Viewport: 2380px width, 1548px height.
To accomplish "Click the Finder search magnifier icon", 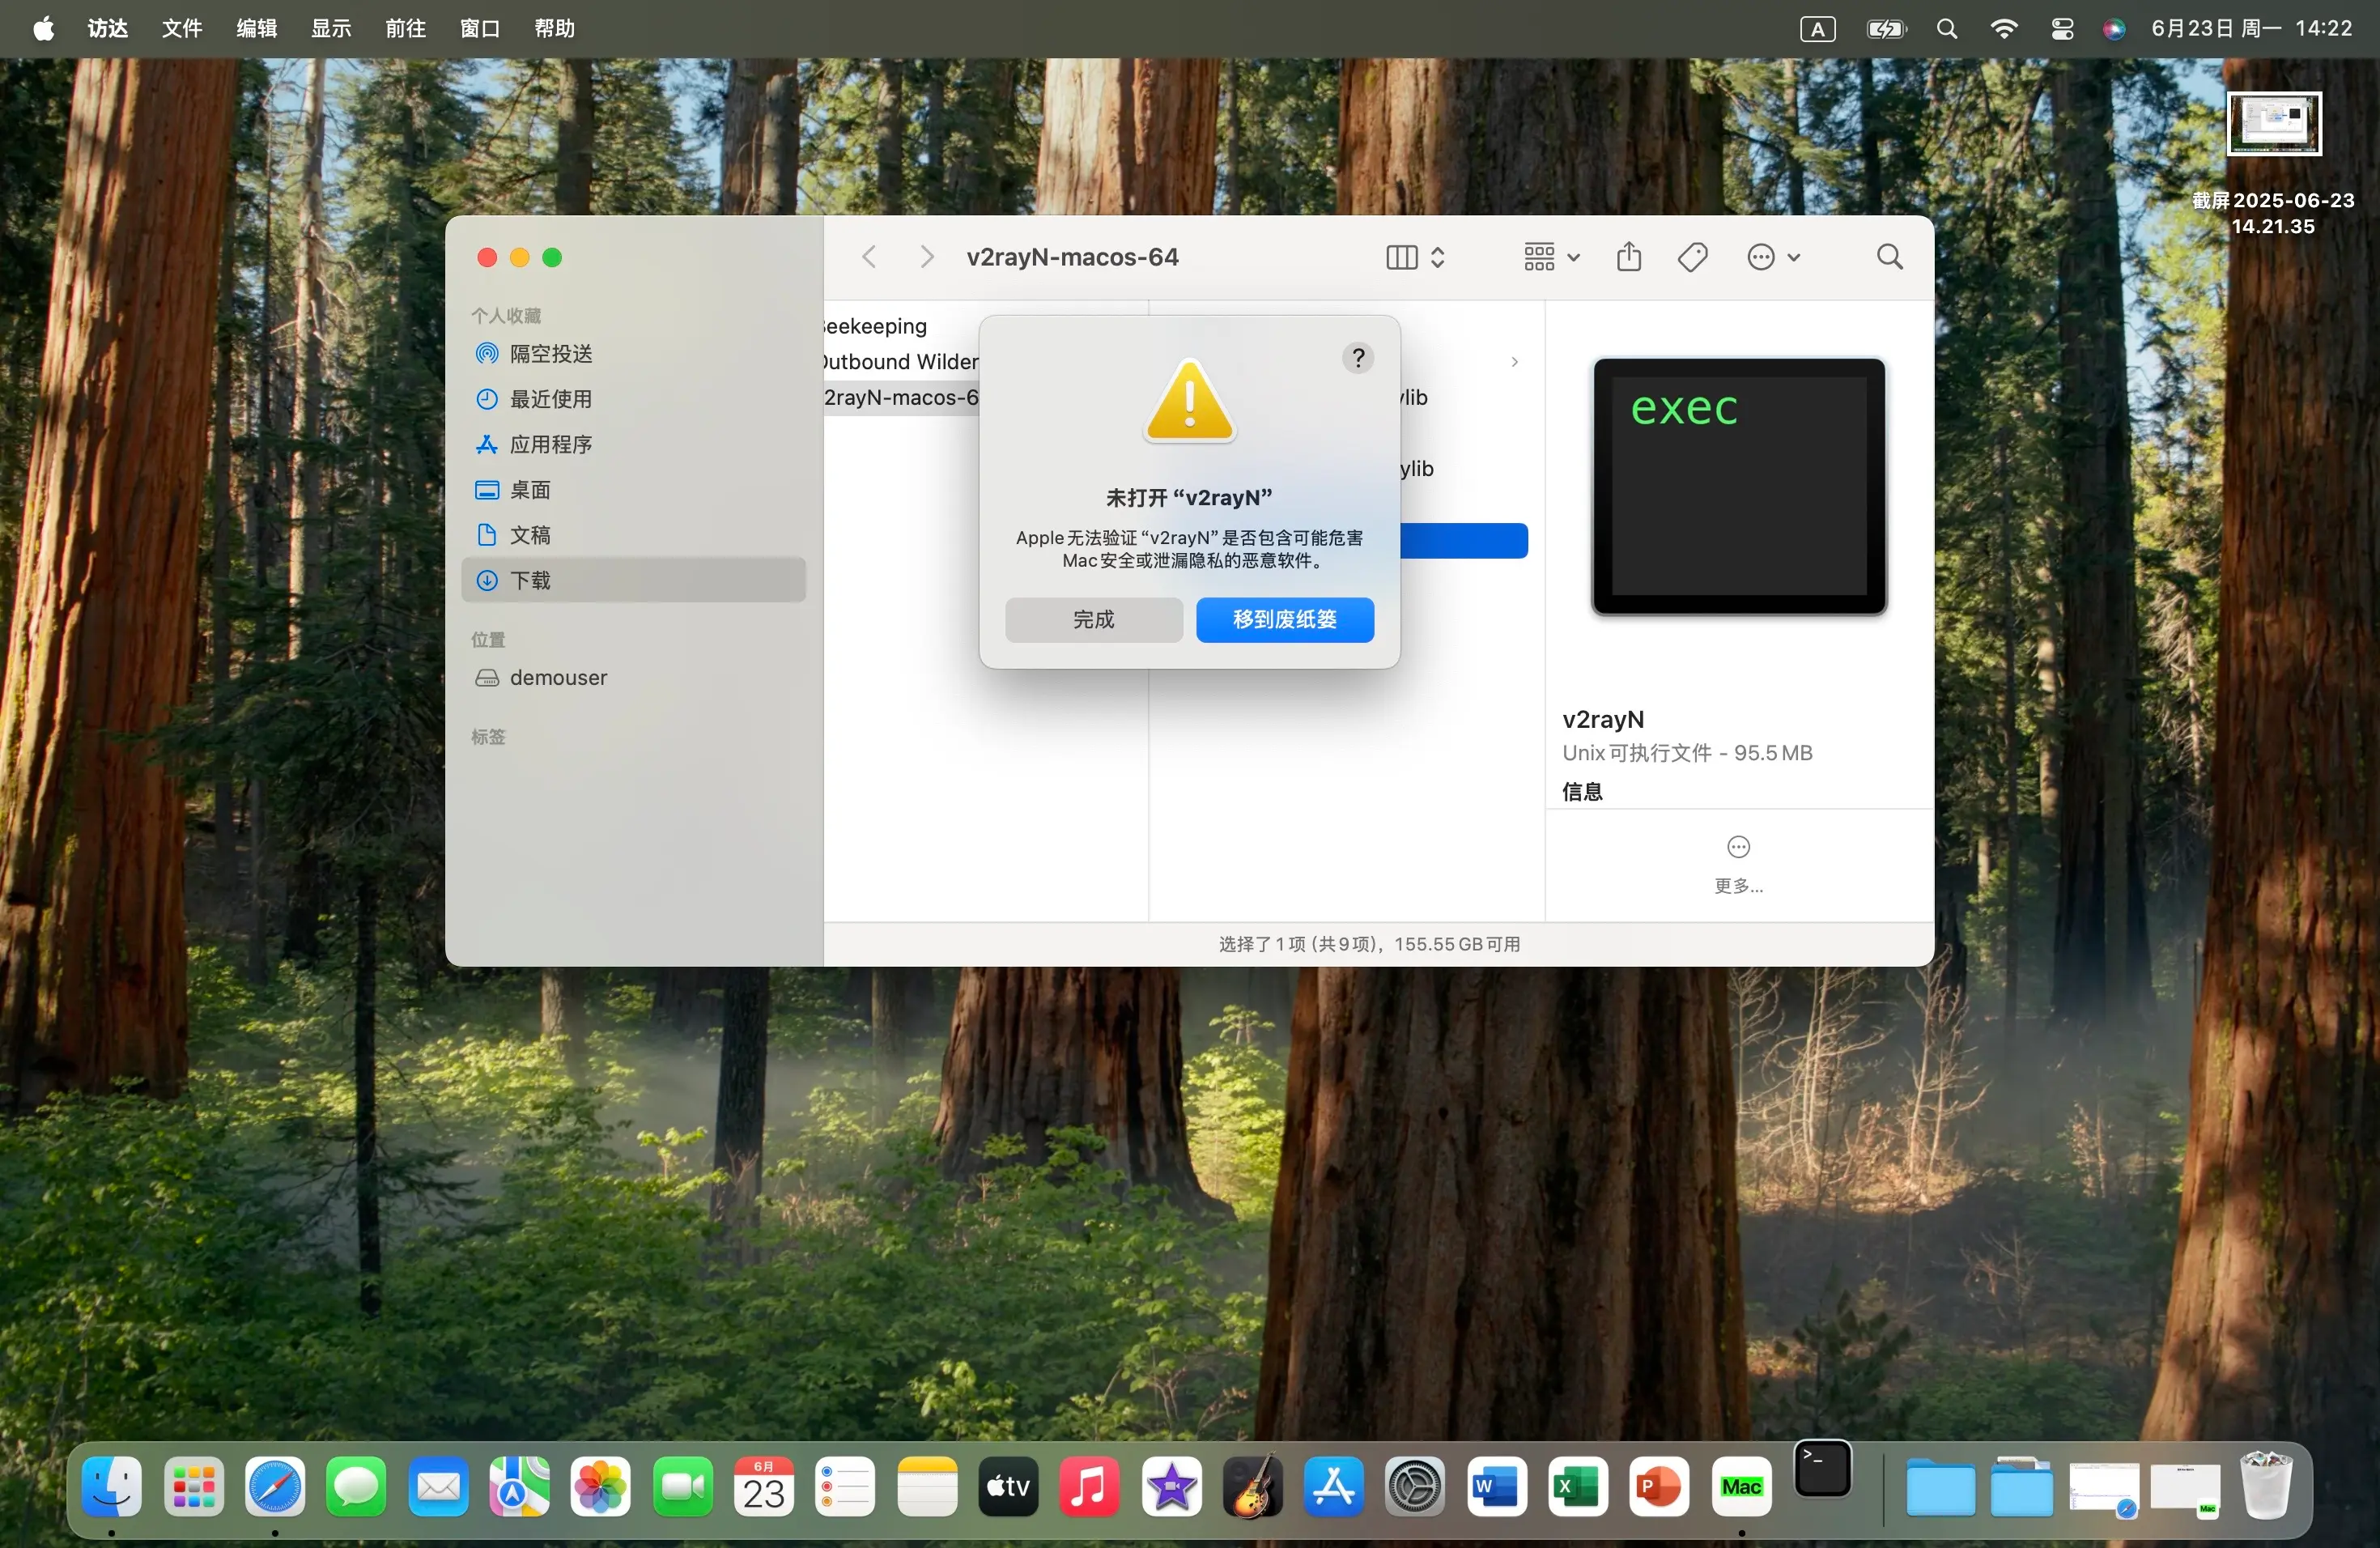I will [x=1889, y=257].
